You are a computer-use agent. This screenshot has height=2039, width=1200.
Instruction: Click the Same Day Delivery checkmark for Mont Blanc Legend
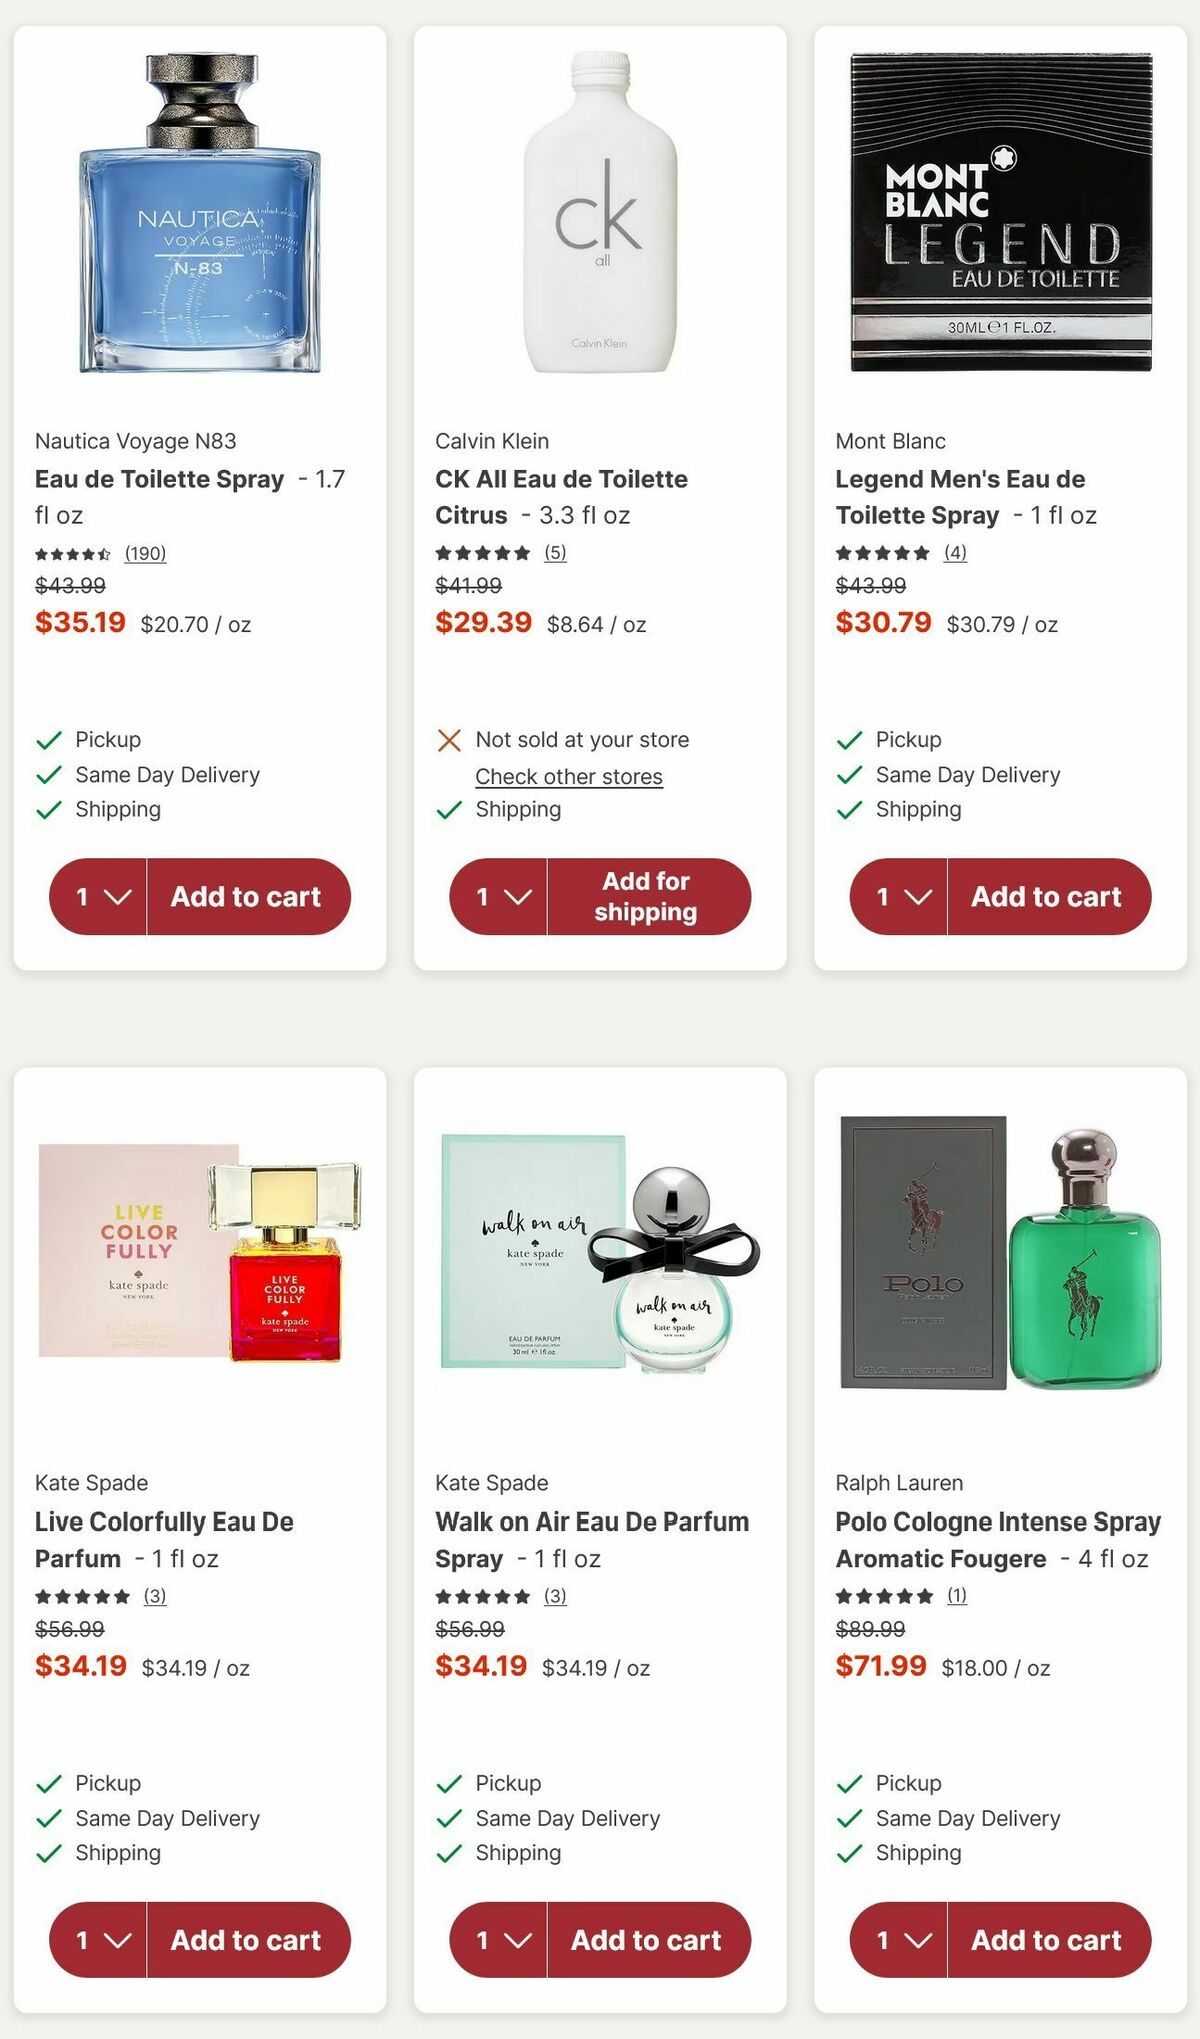(x=847, y=774)
